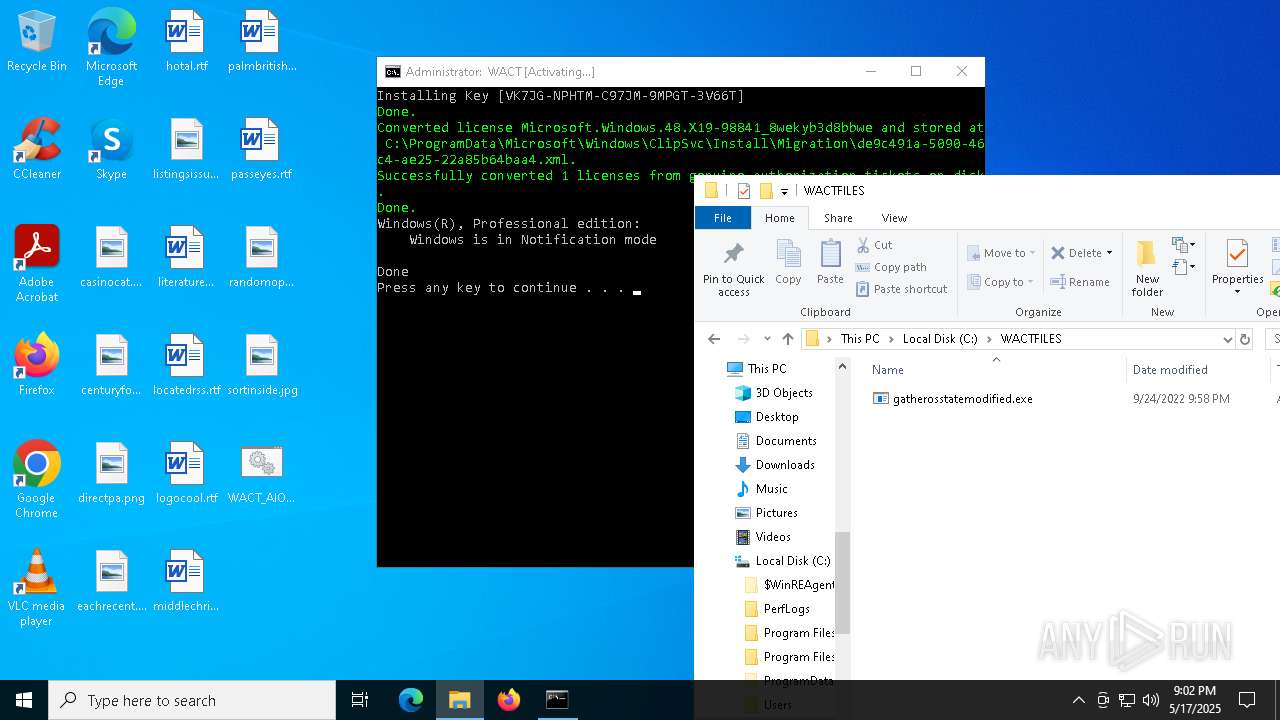Click This PC in the address breadcrumb
Viewport: 1280px width, 720px height.
pos(860,339)
